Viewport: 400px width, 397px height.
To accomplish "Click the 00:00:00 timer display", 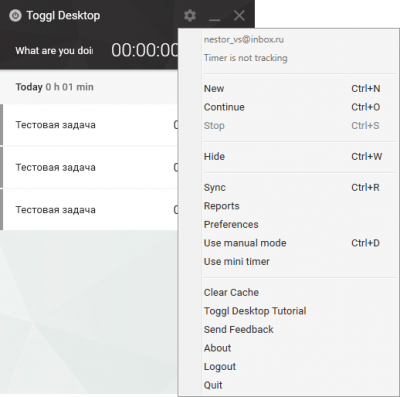I will tap(145, 51).
